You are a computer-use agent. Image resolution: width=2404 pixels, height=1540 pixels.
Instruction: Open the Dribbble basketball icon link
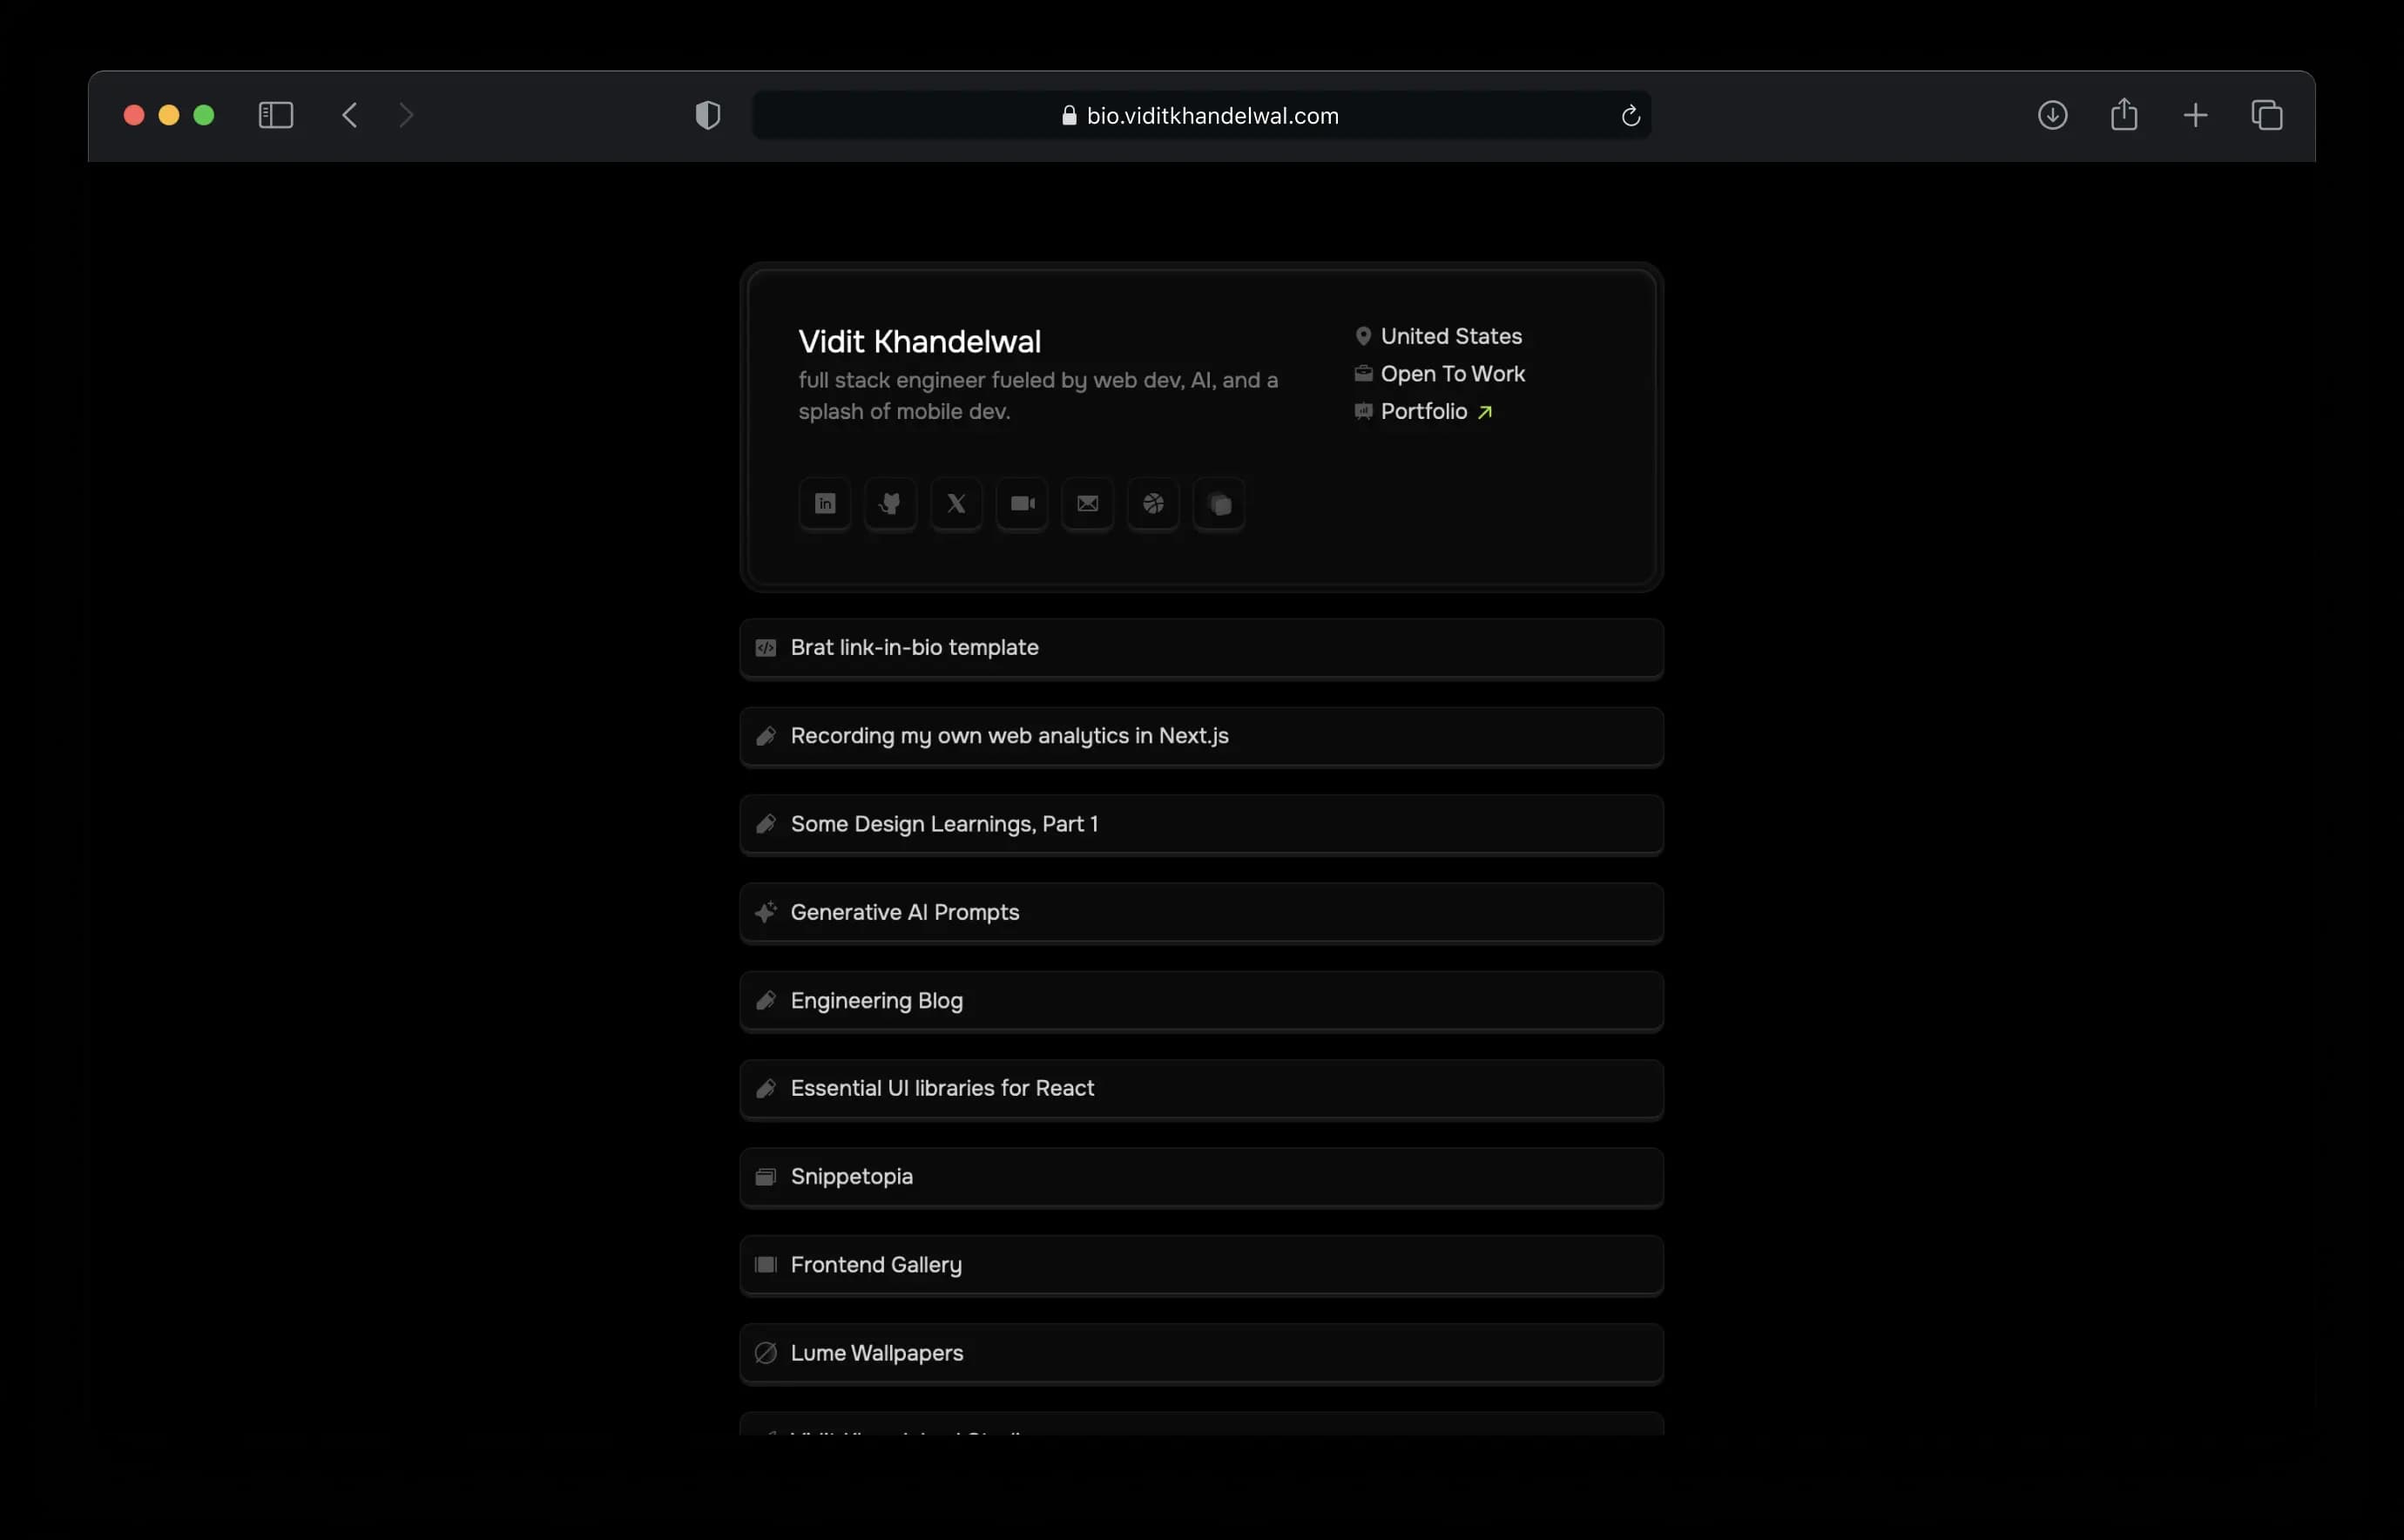coord(1153,504)
